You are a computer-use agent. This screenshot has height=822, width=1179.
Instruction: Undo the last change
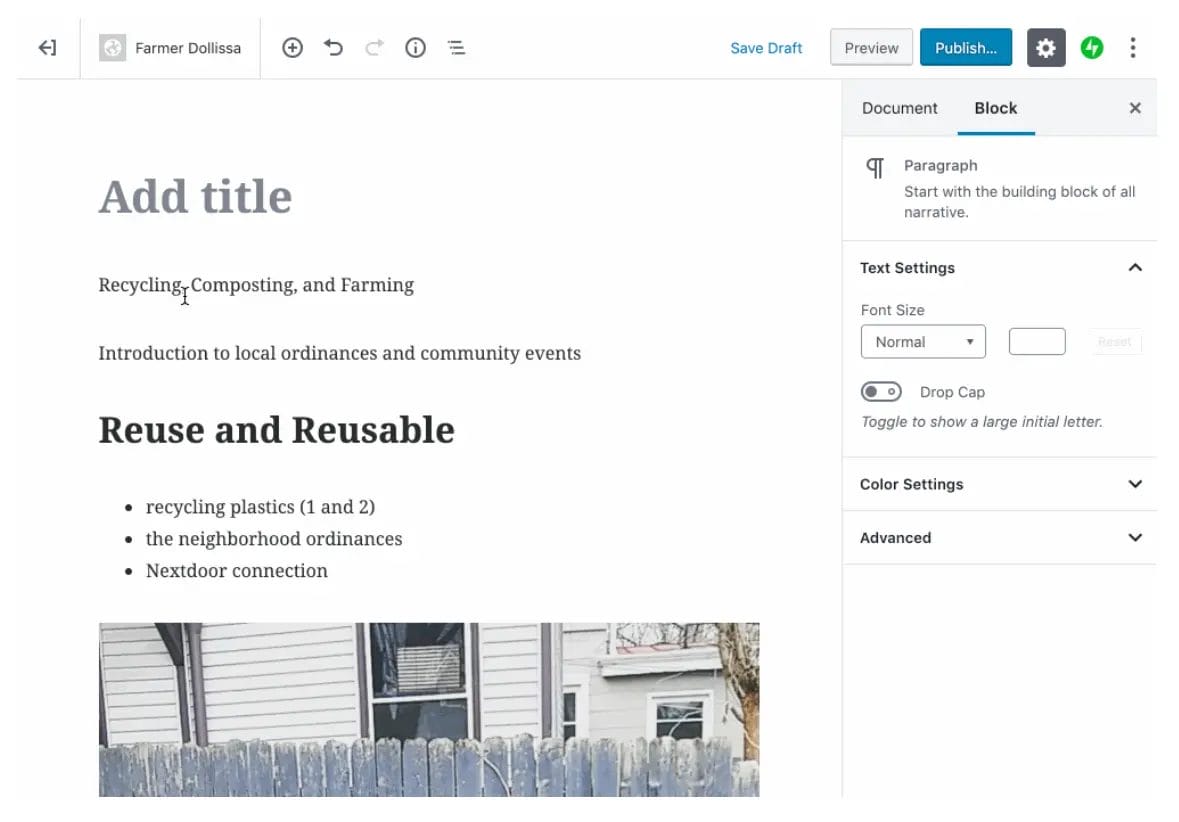334,47
